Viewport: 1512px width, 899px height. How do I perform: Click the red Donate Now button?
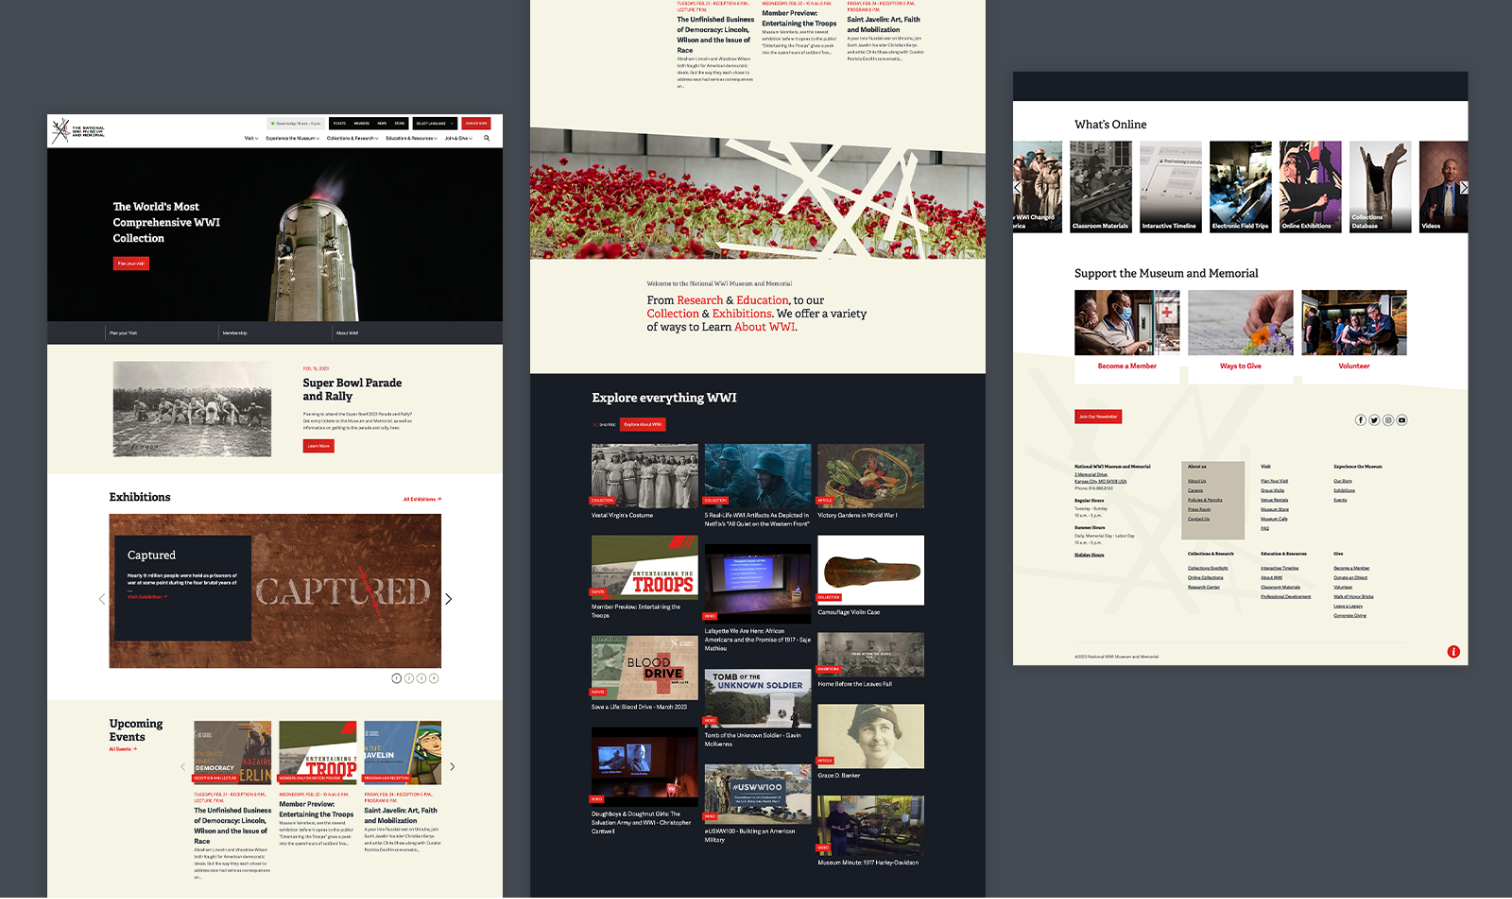(476, 123)
